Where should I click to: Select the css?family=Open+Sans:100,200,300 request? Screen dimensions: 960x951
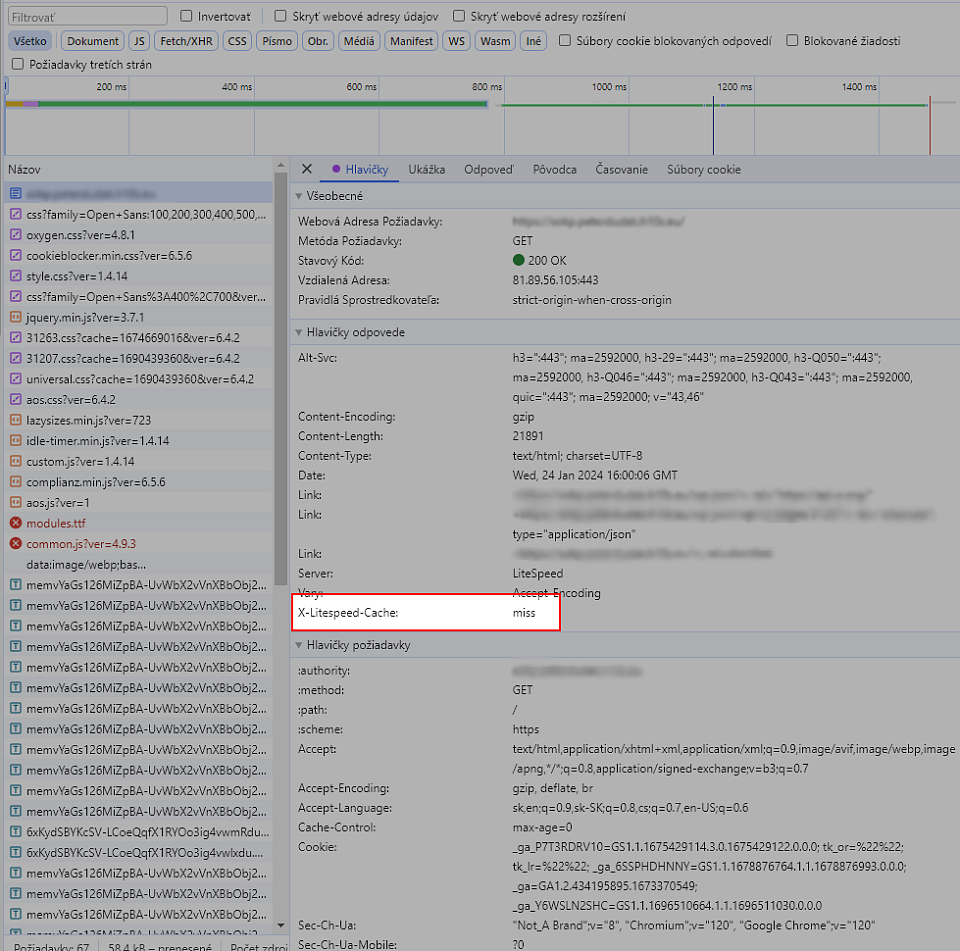(138, 215)
